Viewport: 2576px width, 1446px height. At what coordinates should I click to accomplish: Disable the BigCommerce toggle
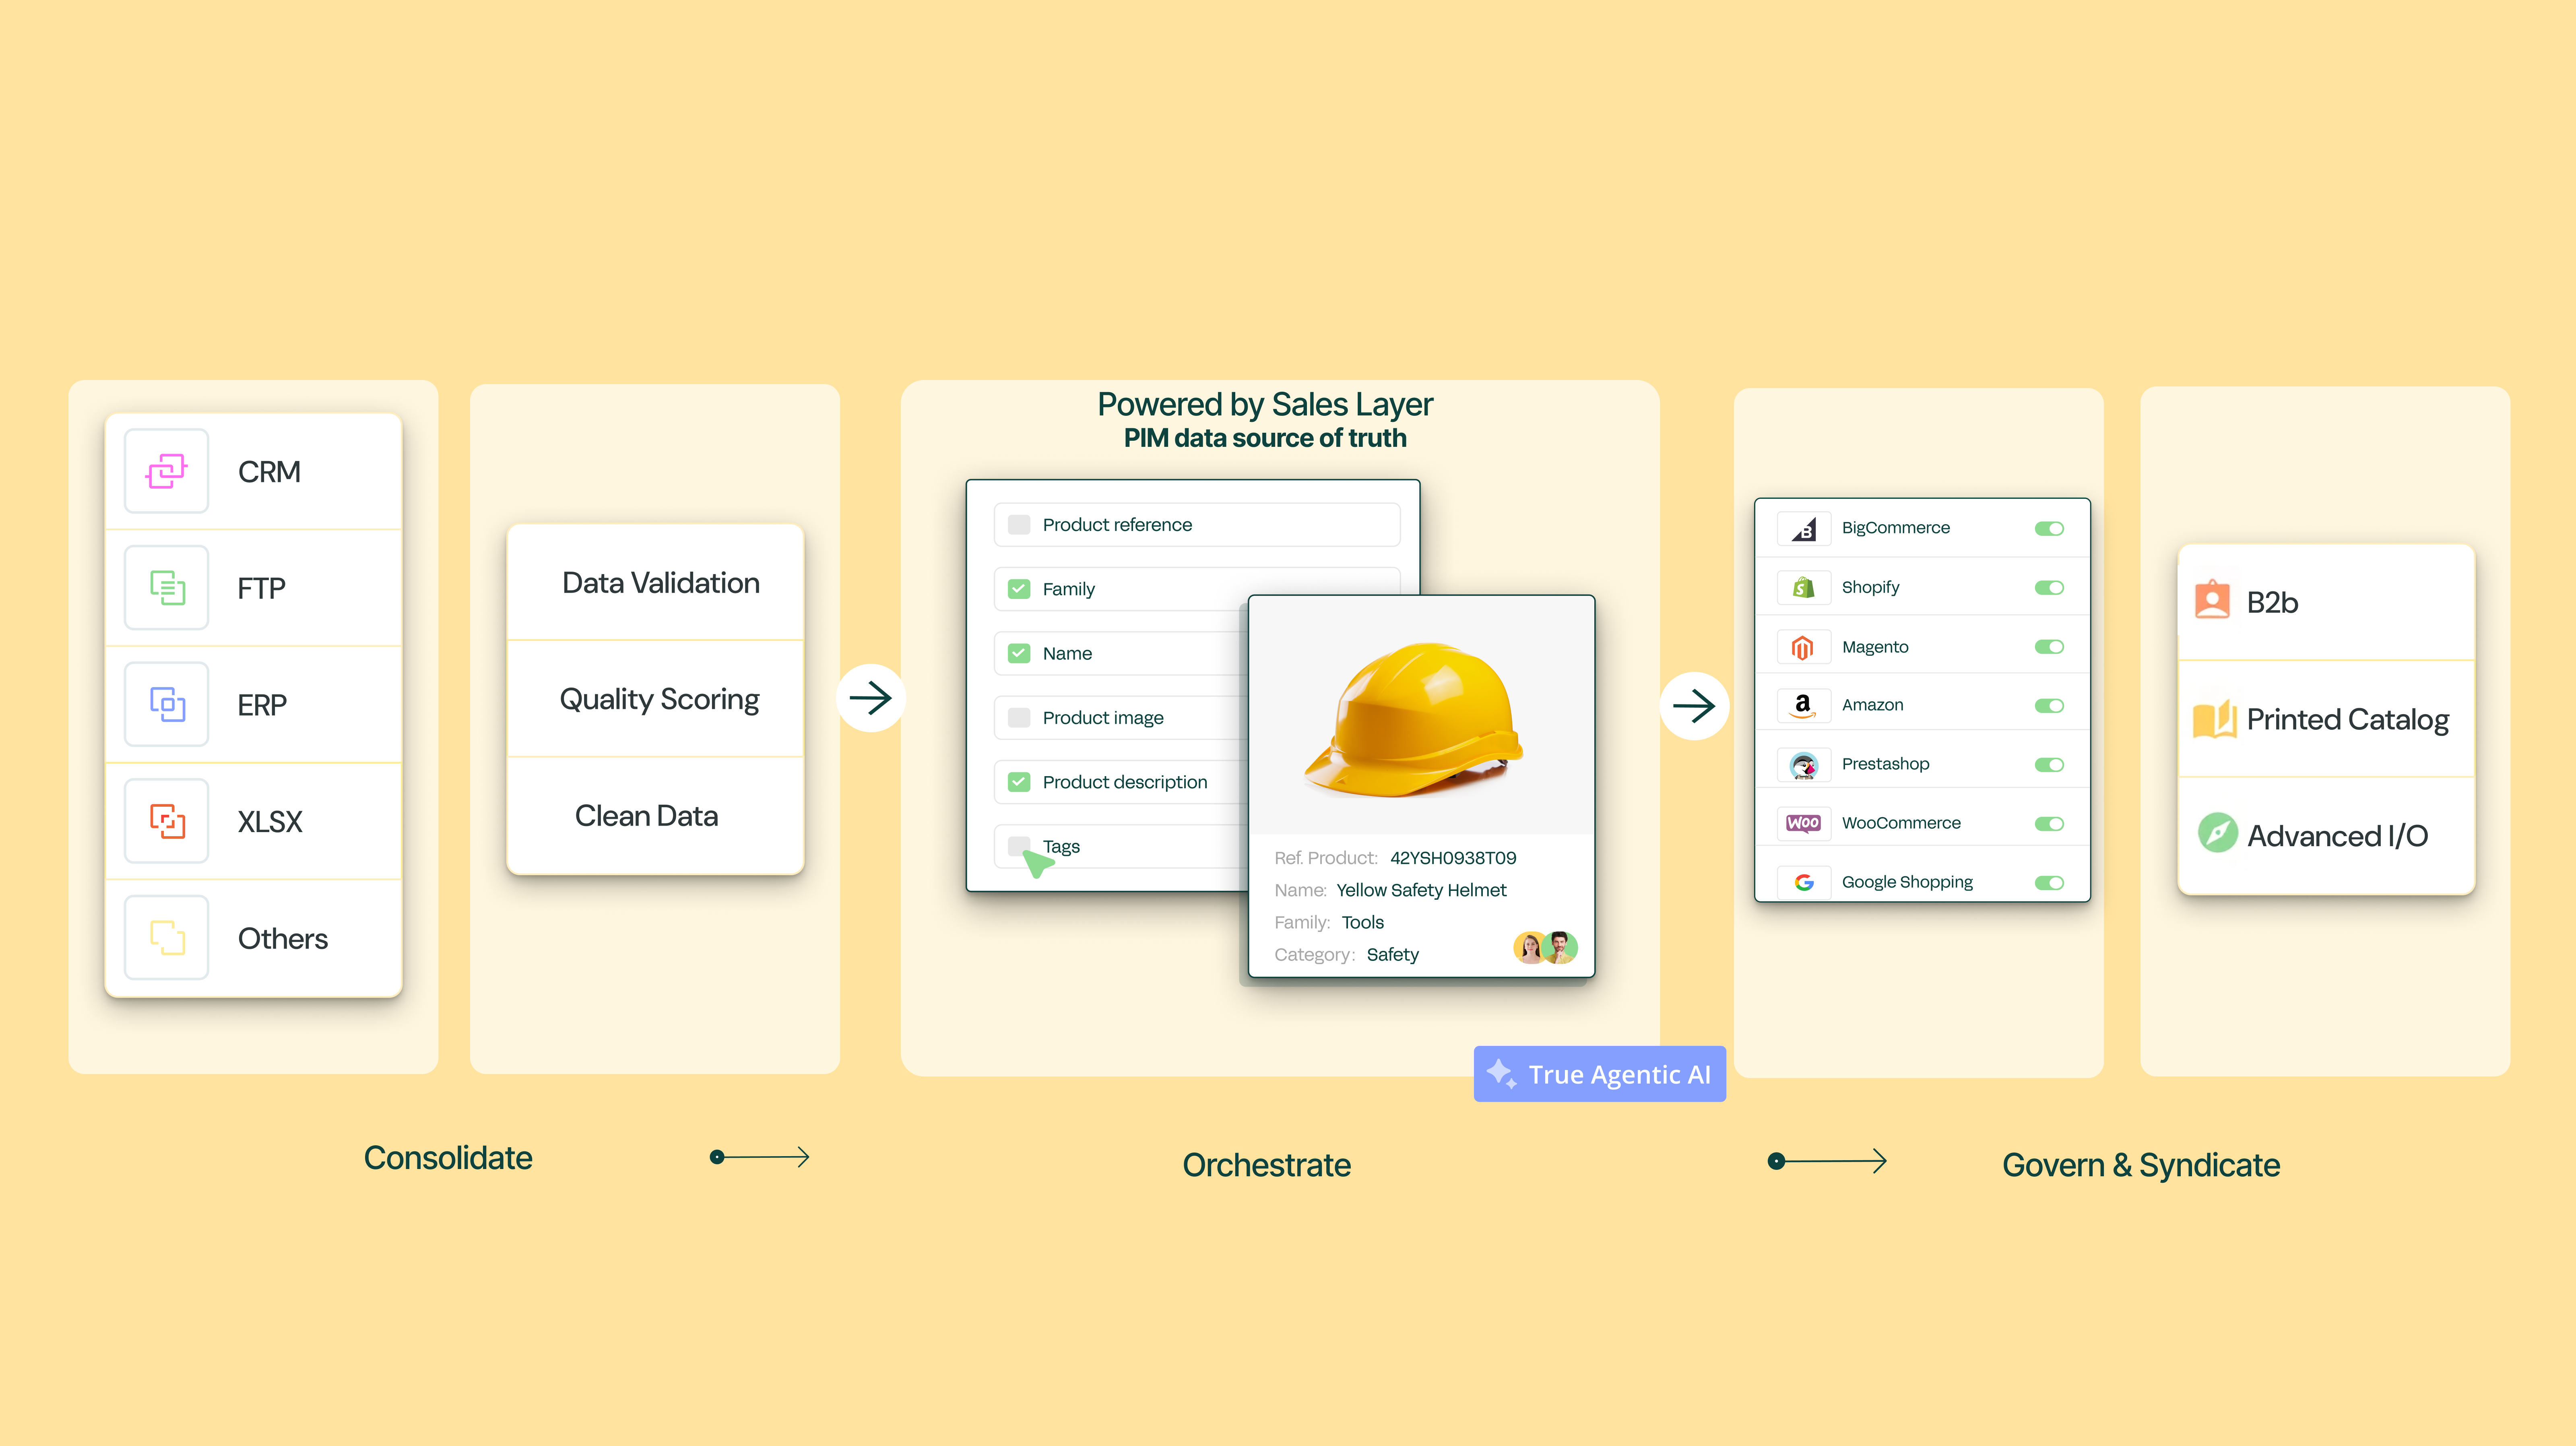2049,528
